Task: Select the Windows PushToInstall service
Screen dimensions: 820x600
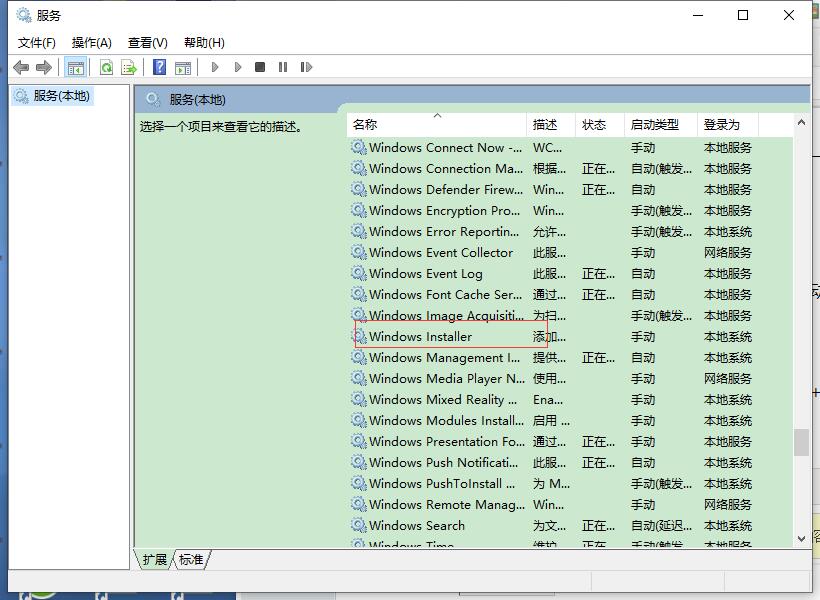Action: 570,483
